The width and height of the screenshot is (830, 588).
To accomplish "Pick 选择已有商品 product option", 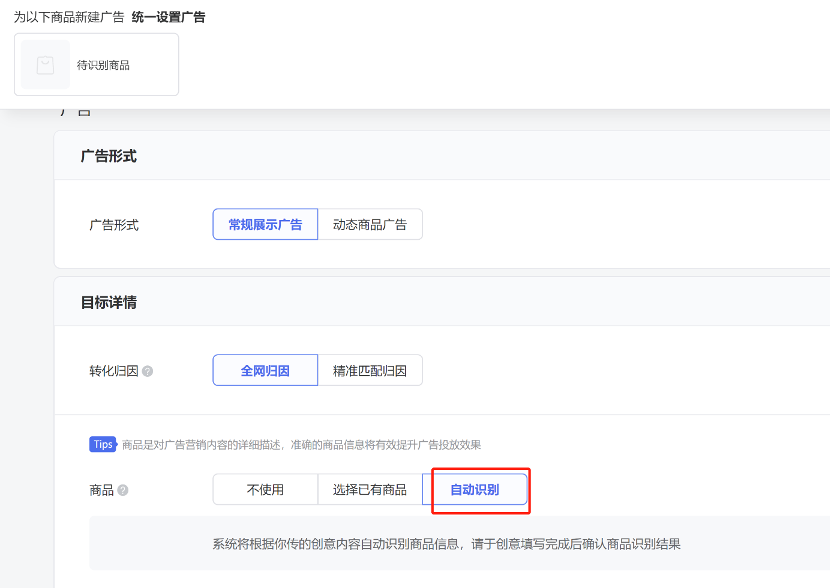I will [x=370, y=490].
